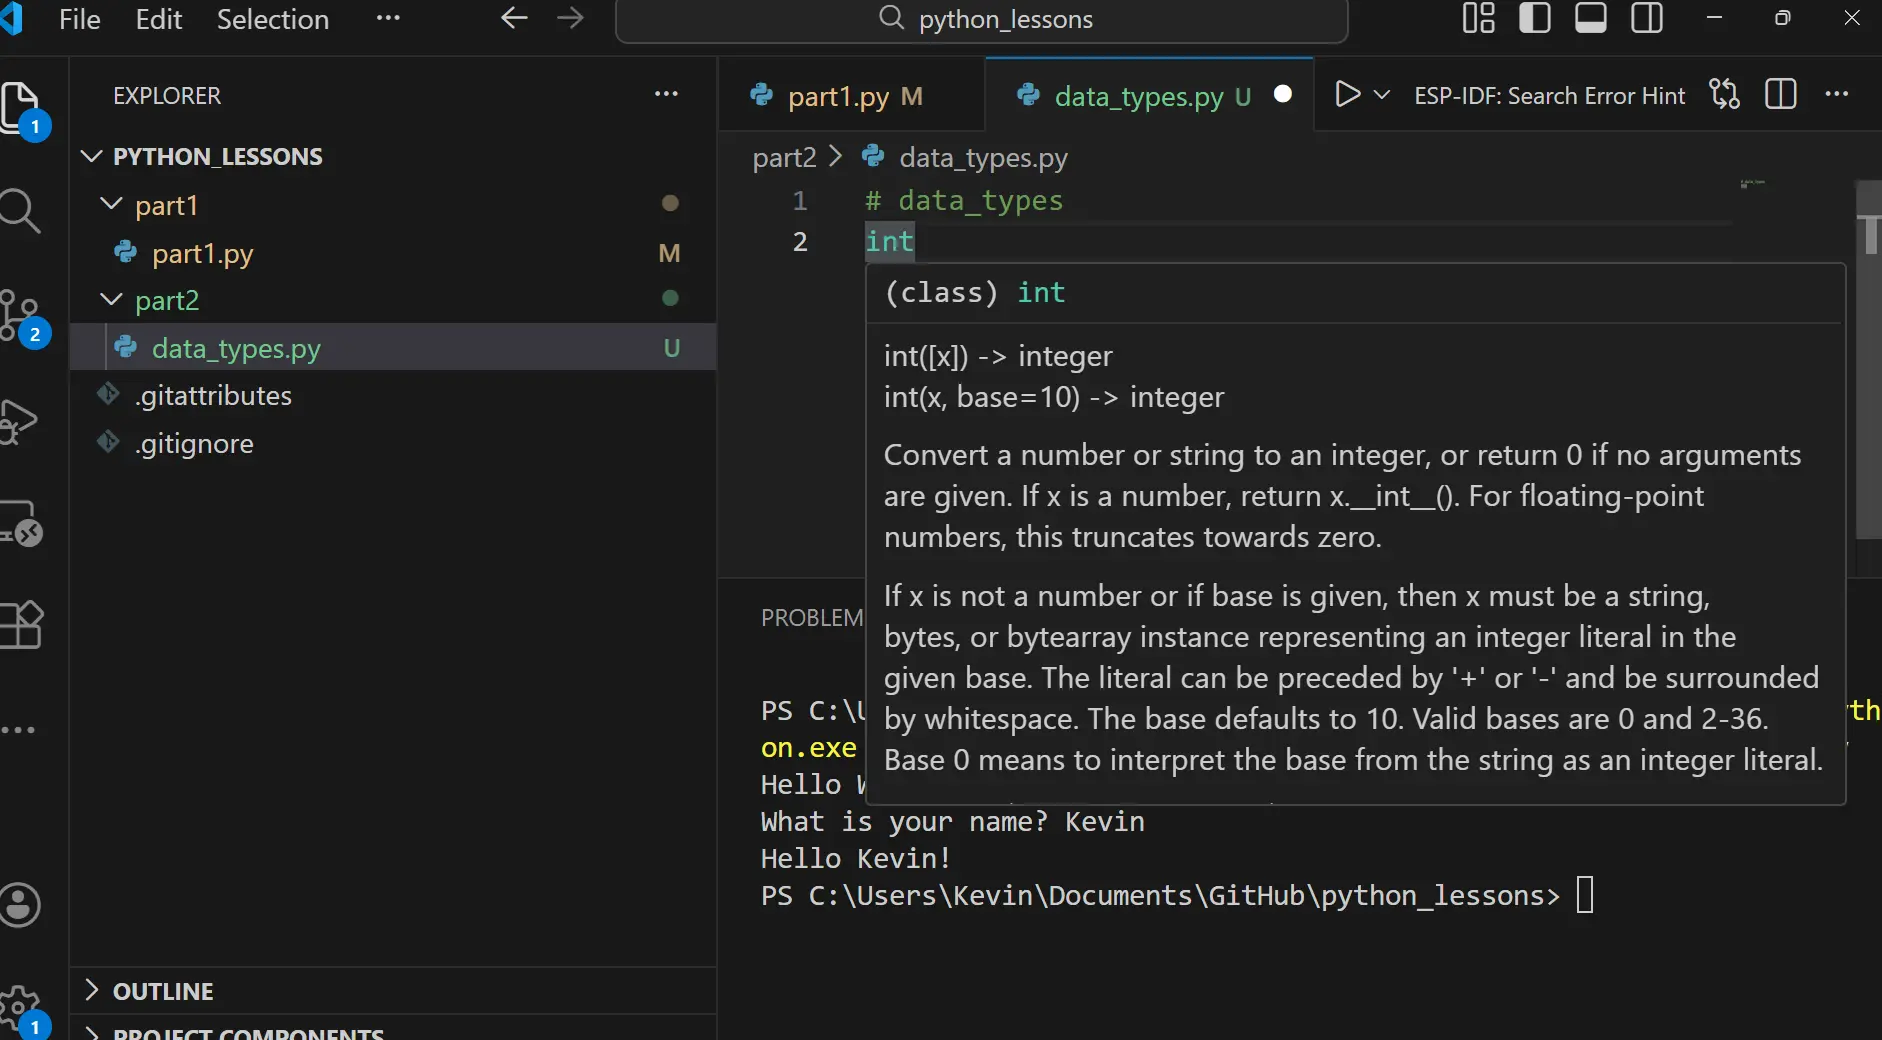The image size is (1882, 1040).
Task: Open the Accounts menu
Action: coord(20,905)
